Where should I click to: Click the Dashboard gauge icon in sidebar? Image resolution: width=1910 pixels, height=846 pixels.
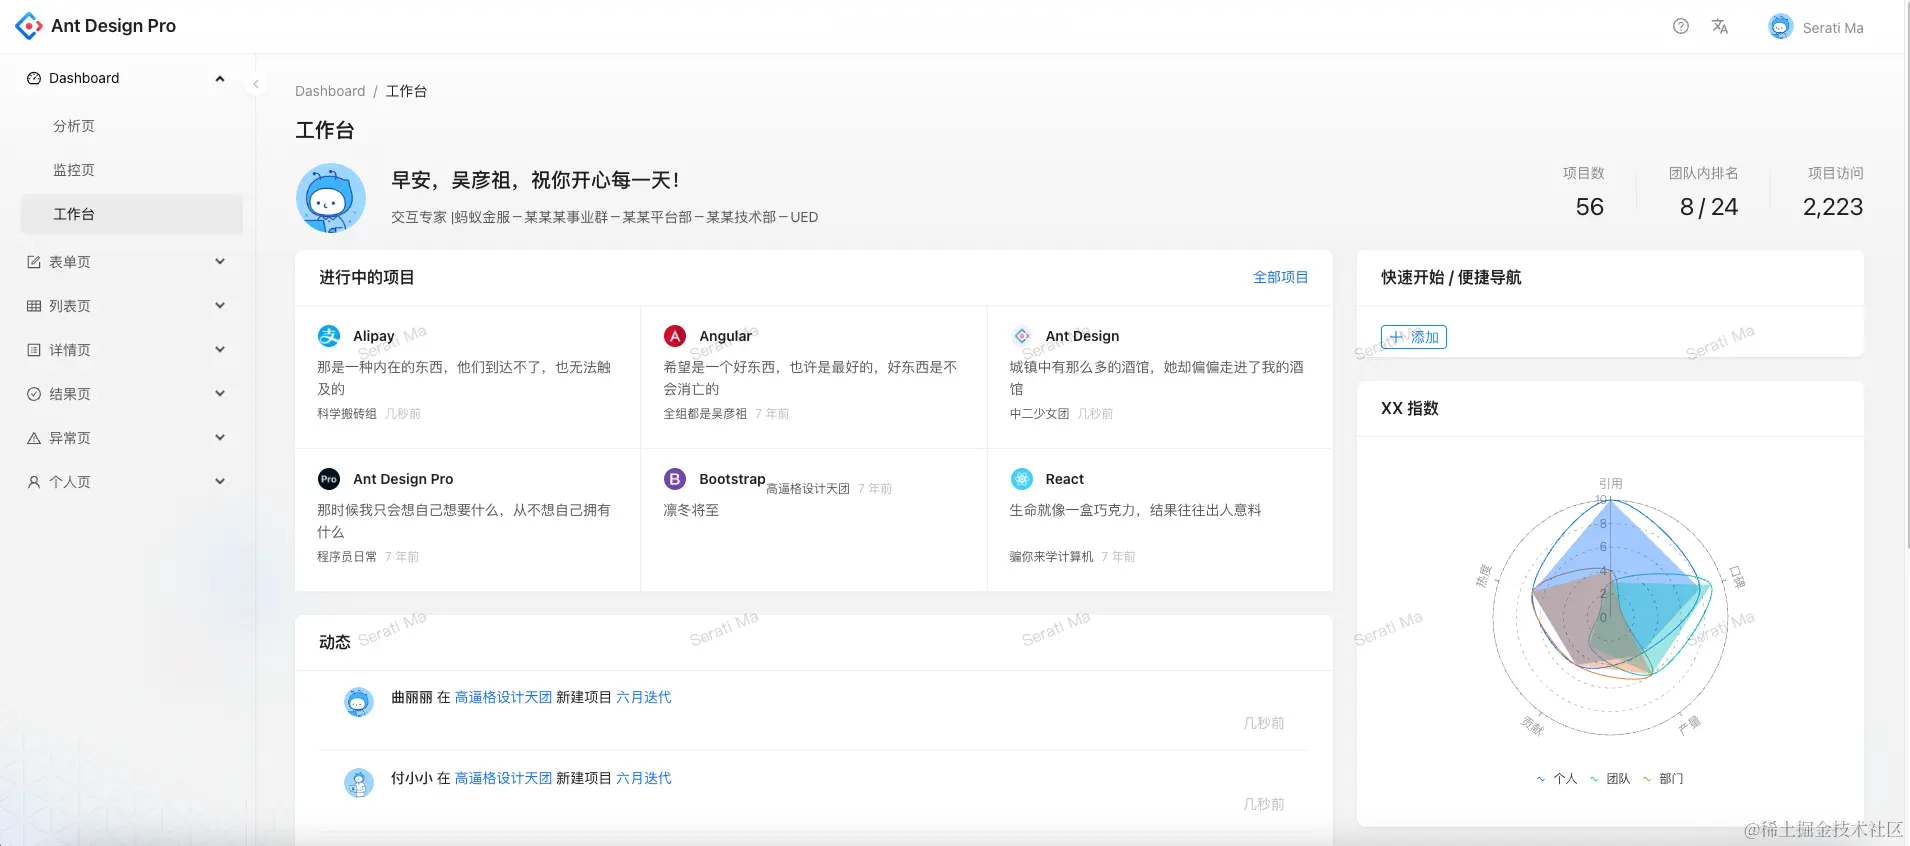(34, 78)
